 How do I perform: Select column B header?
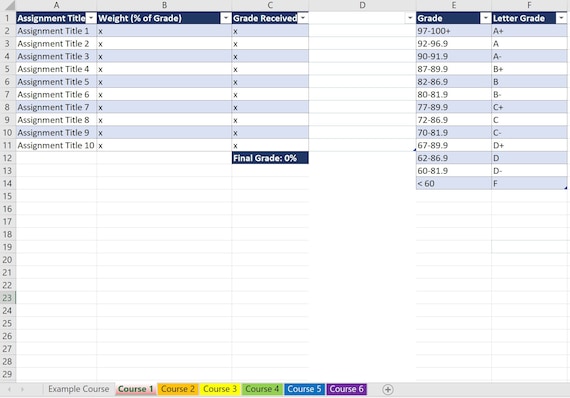point(164,5)
